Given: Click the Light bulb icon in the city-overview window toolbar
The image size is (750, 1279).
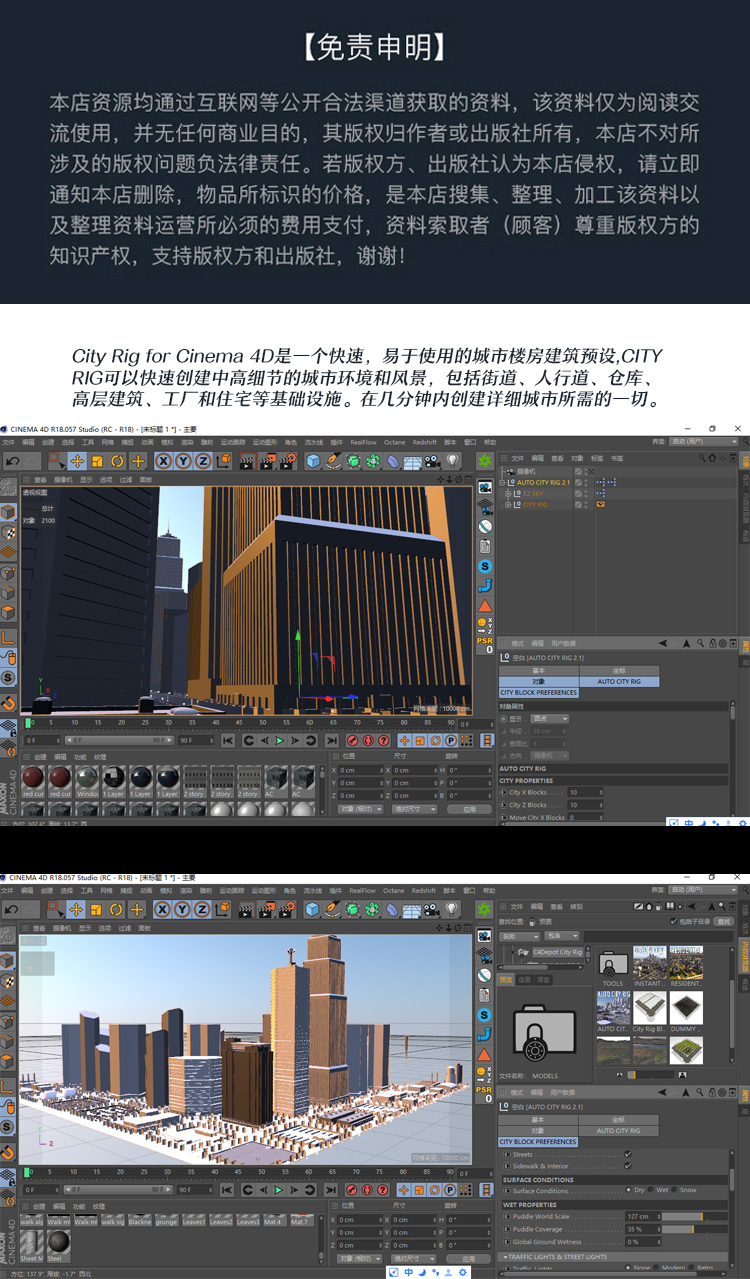Looking at the screenshot, I should 453,909.
